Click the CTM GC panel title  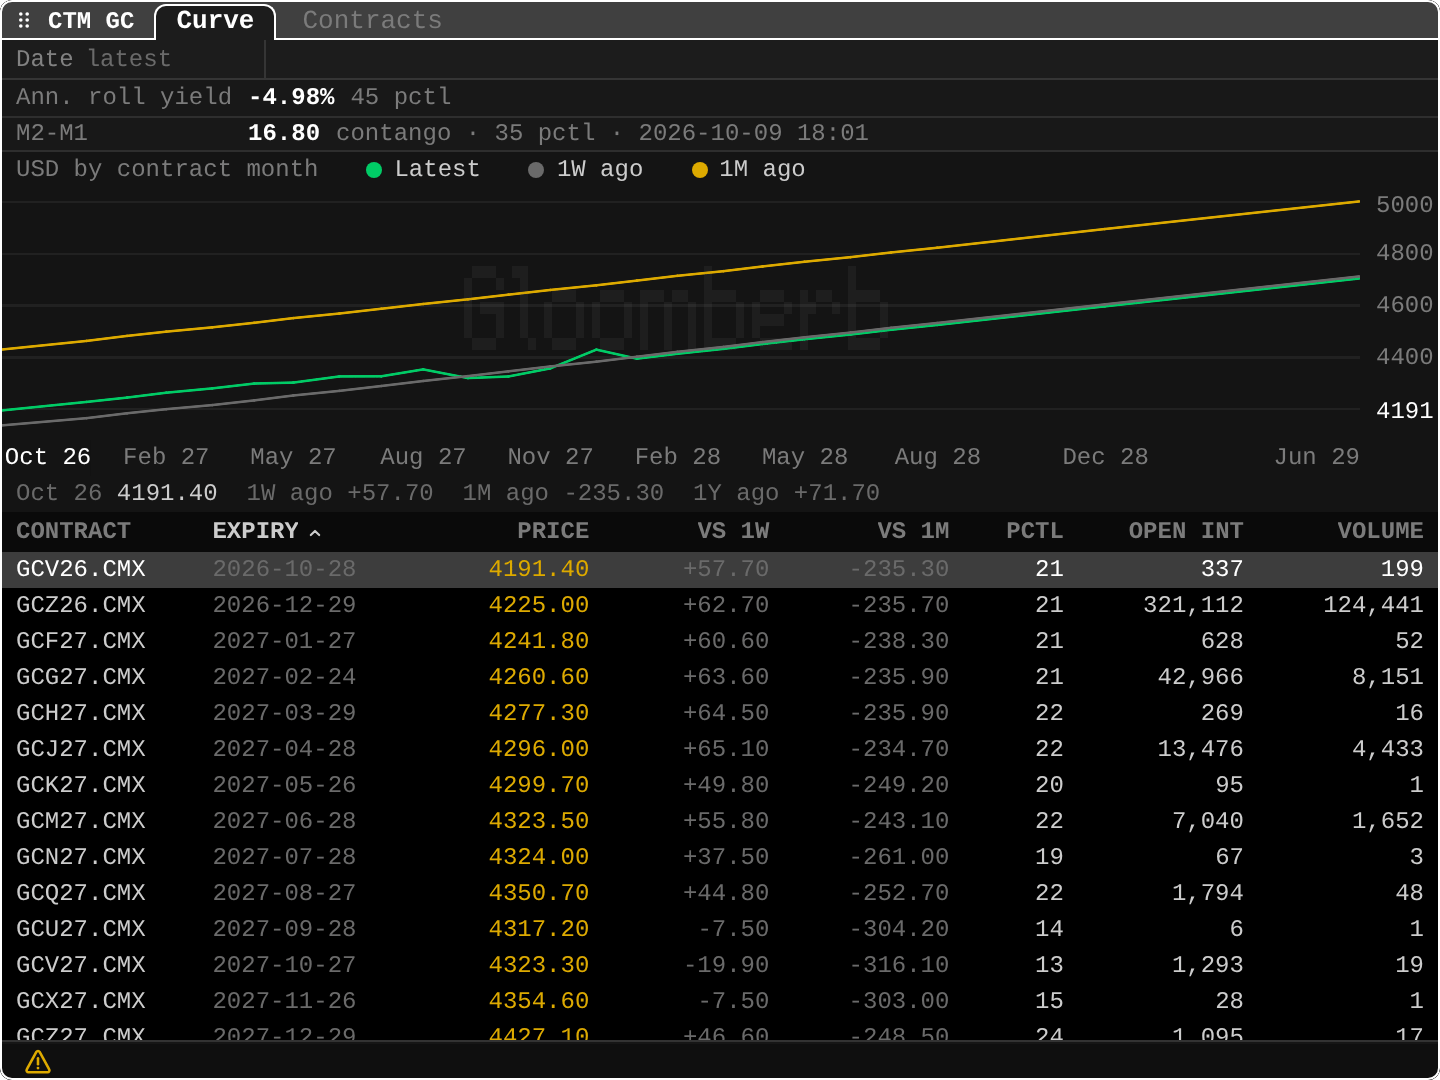coord(91,20)
